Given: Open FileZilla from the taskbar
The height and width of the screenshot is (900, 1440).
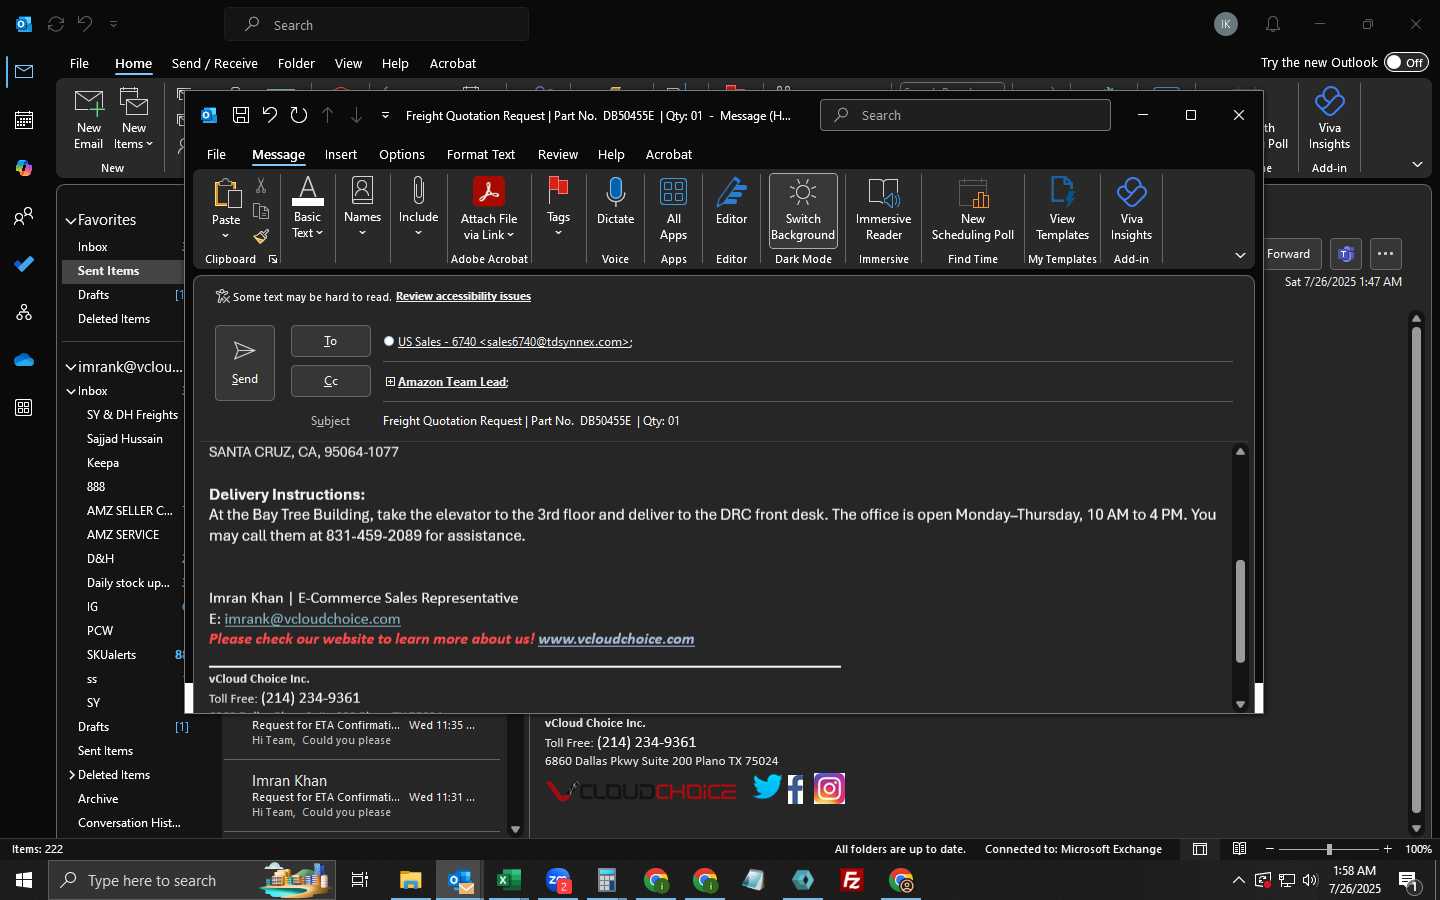Looking at the screenshot, I should (852, 880).
